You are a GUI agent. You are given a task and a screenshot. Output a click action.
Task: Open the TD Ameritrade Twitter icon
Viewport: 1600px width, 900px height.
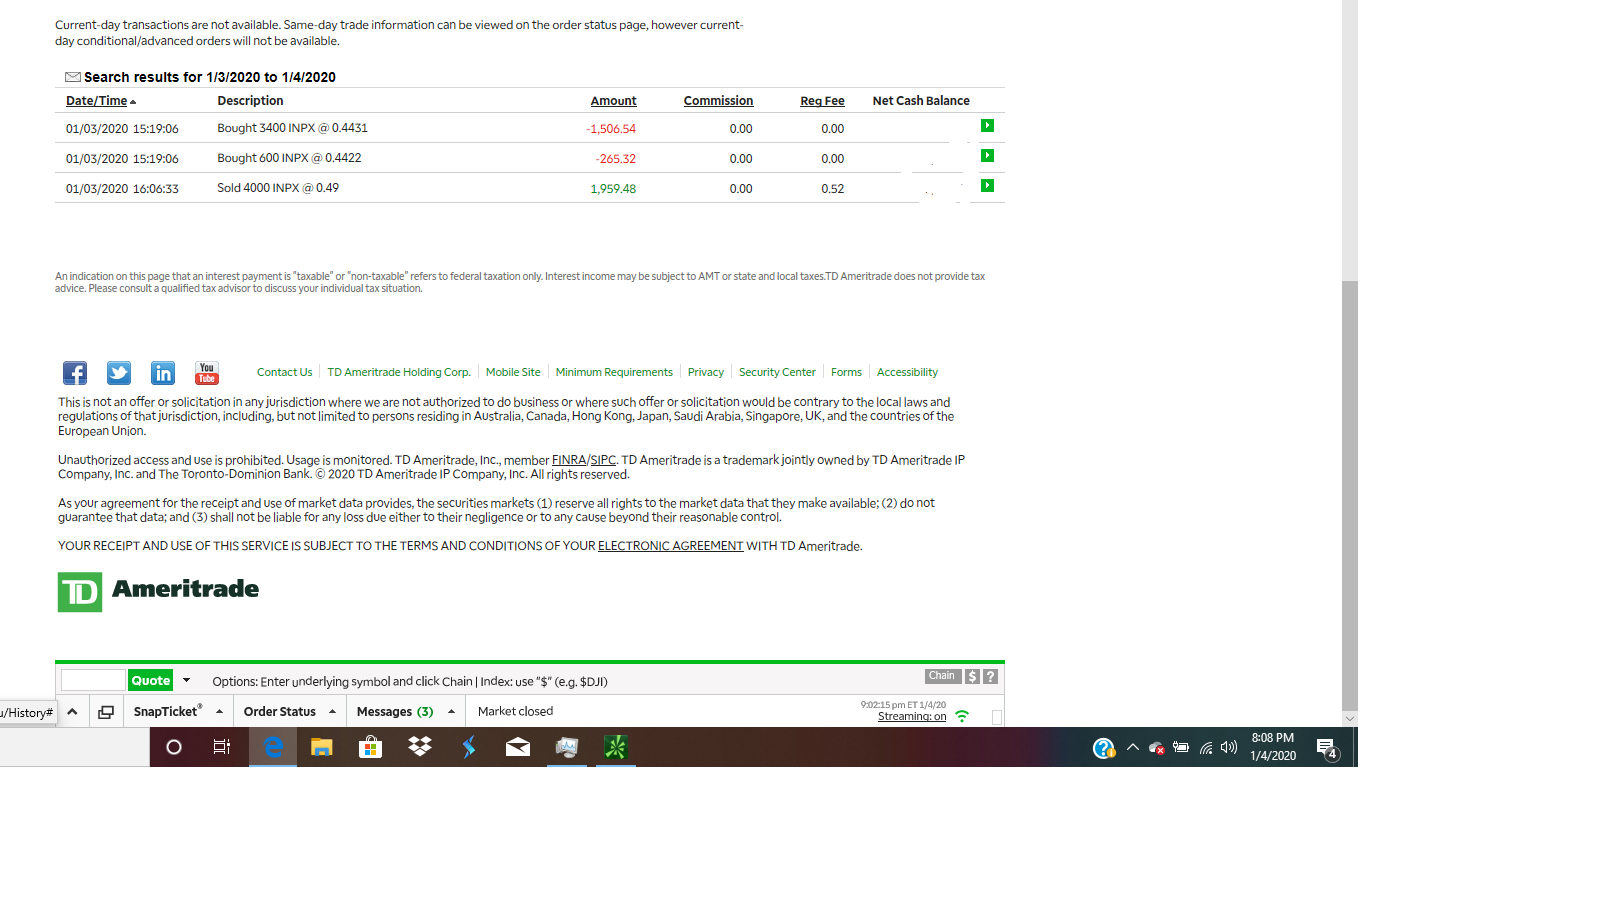click(119, 373)
